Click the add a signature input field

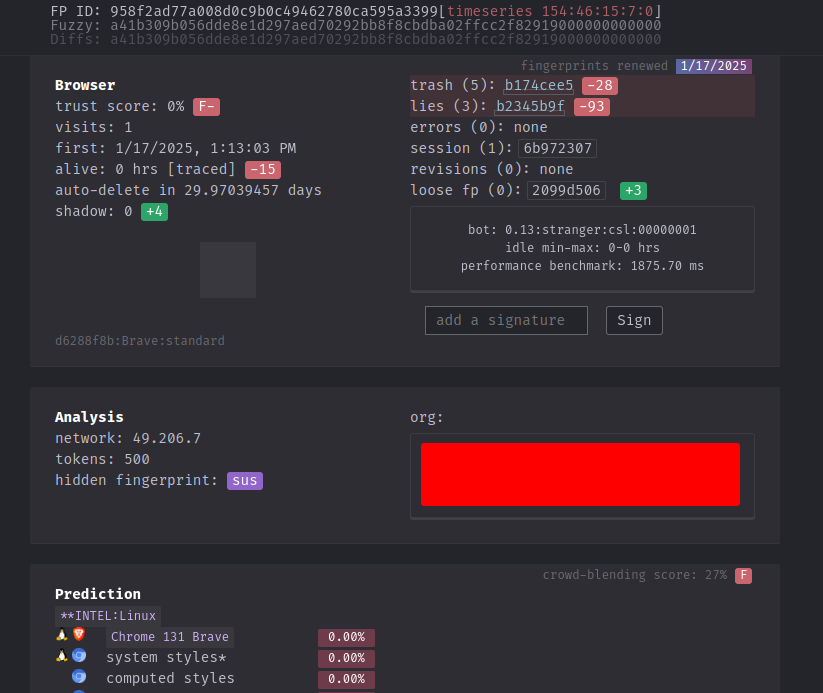(506, 320)
